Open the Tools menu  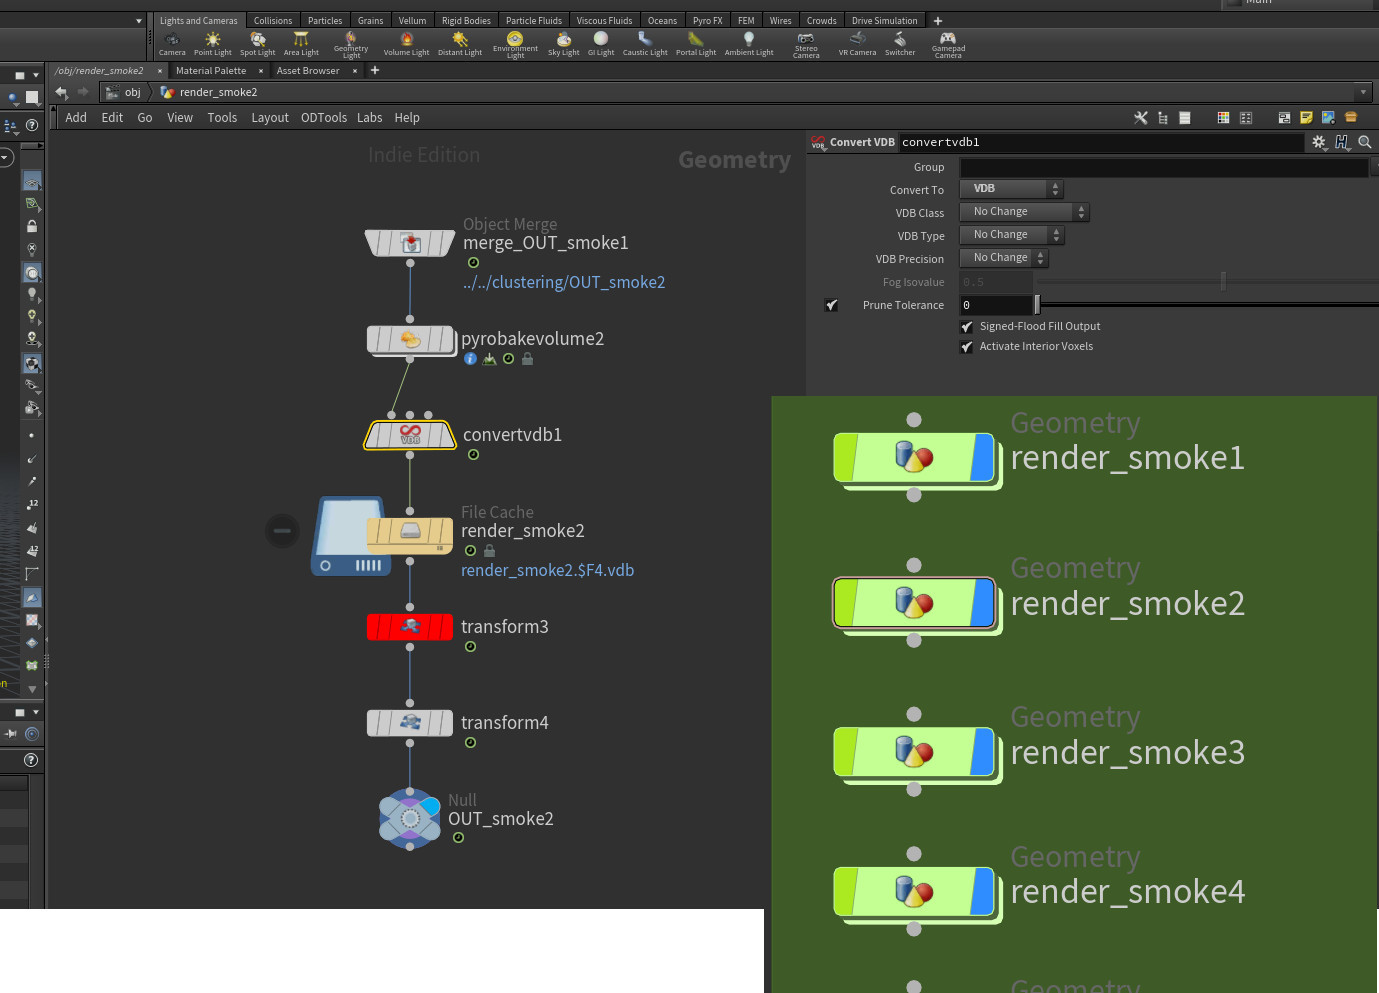tap(222, 118)
